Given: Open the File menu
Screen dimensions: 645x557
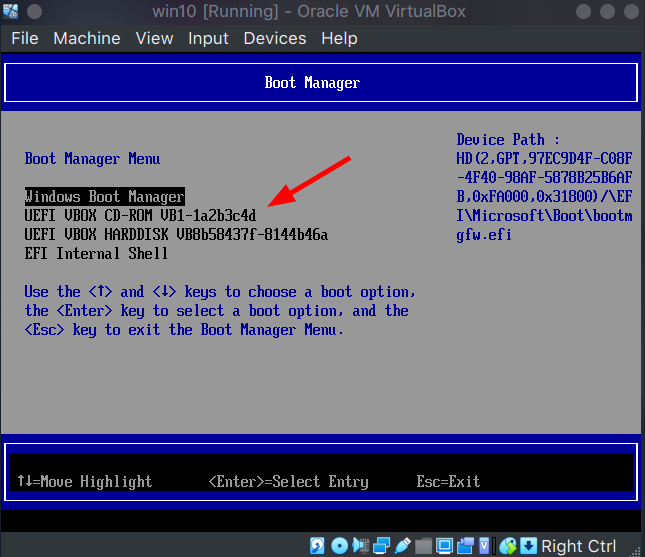Looking at the screenshot, I should tap(25, 38).
